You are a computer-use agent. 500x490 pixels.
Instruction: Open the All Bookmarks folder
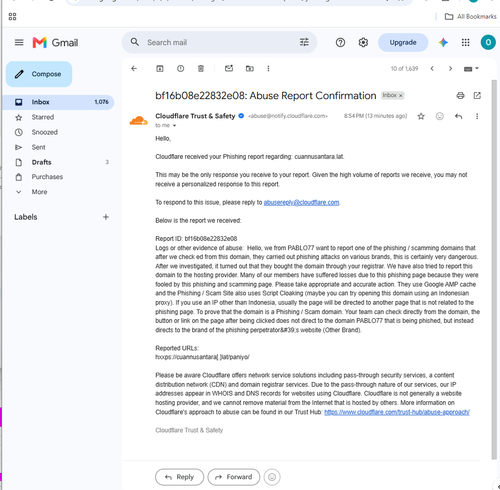tap(470, 16)
